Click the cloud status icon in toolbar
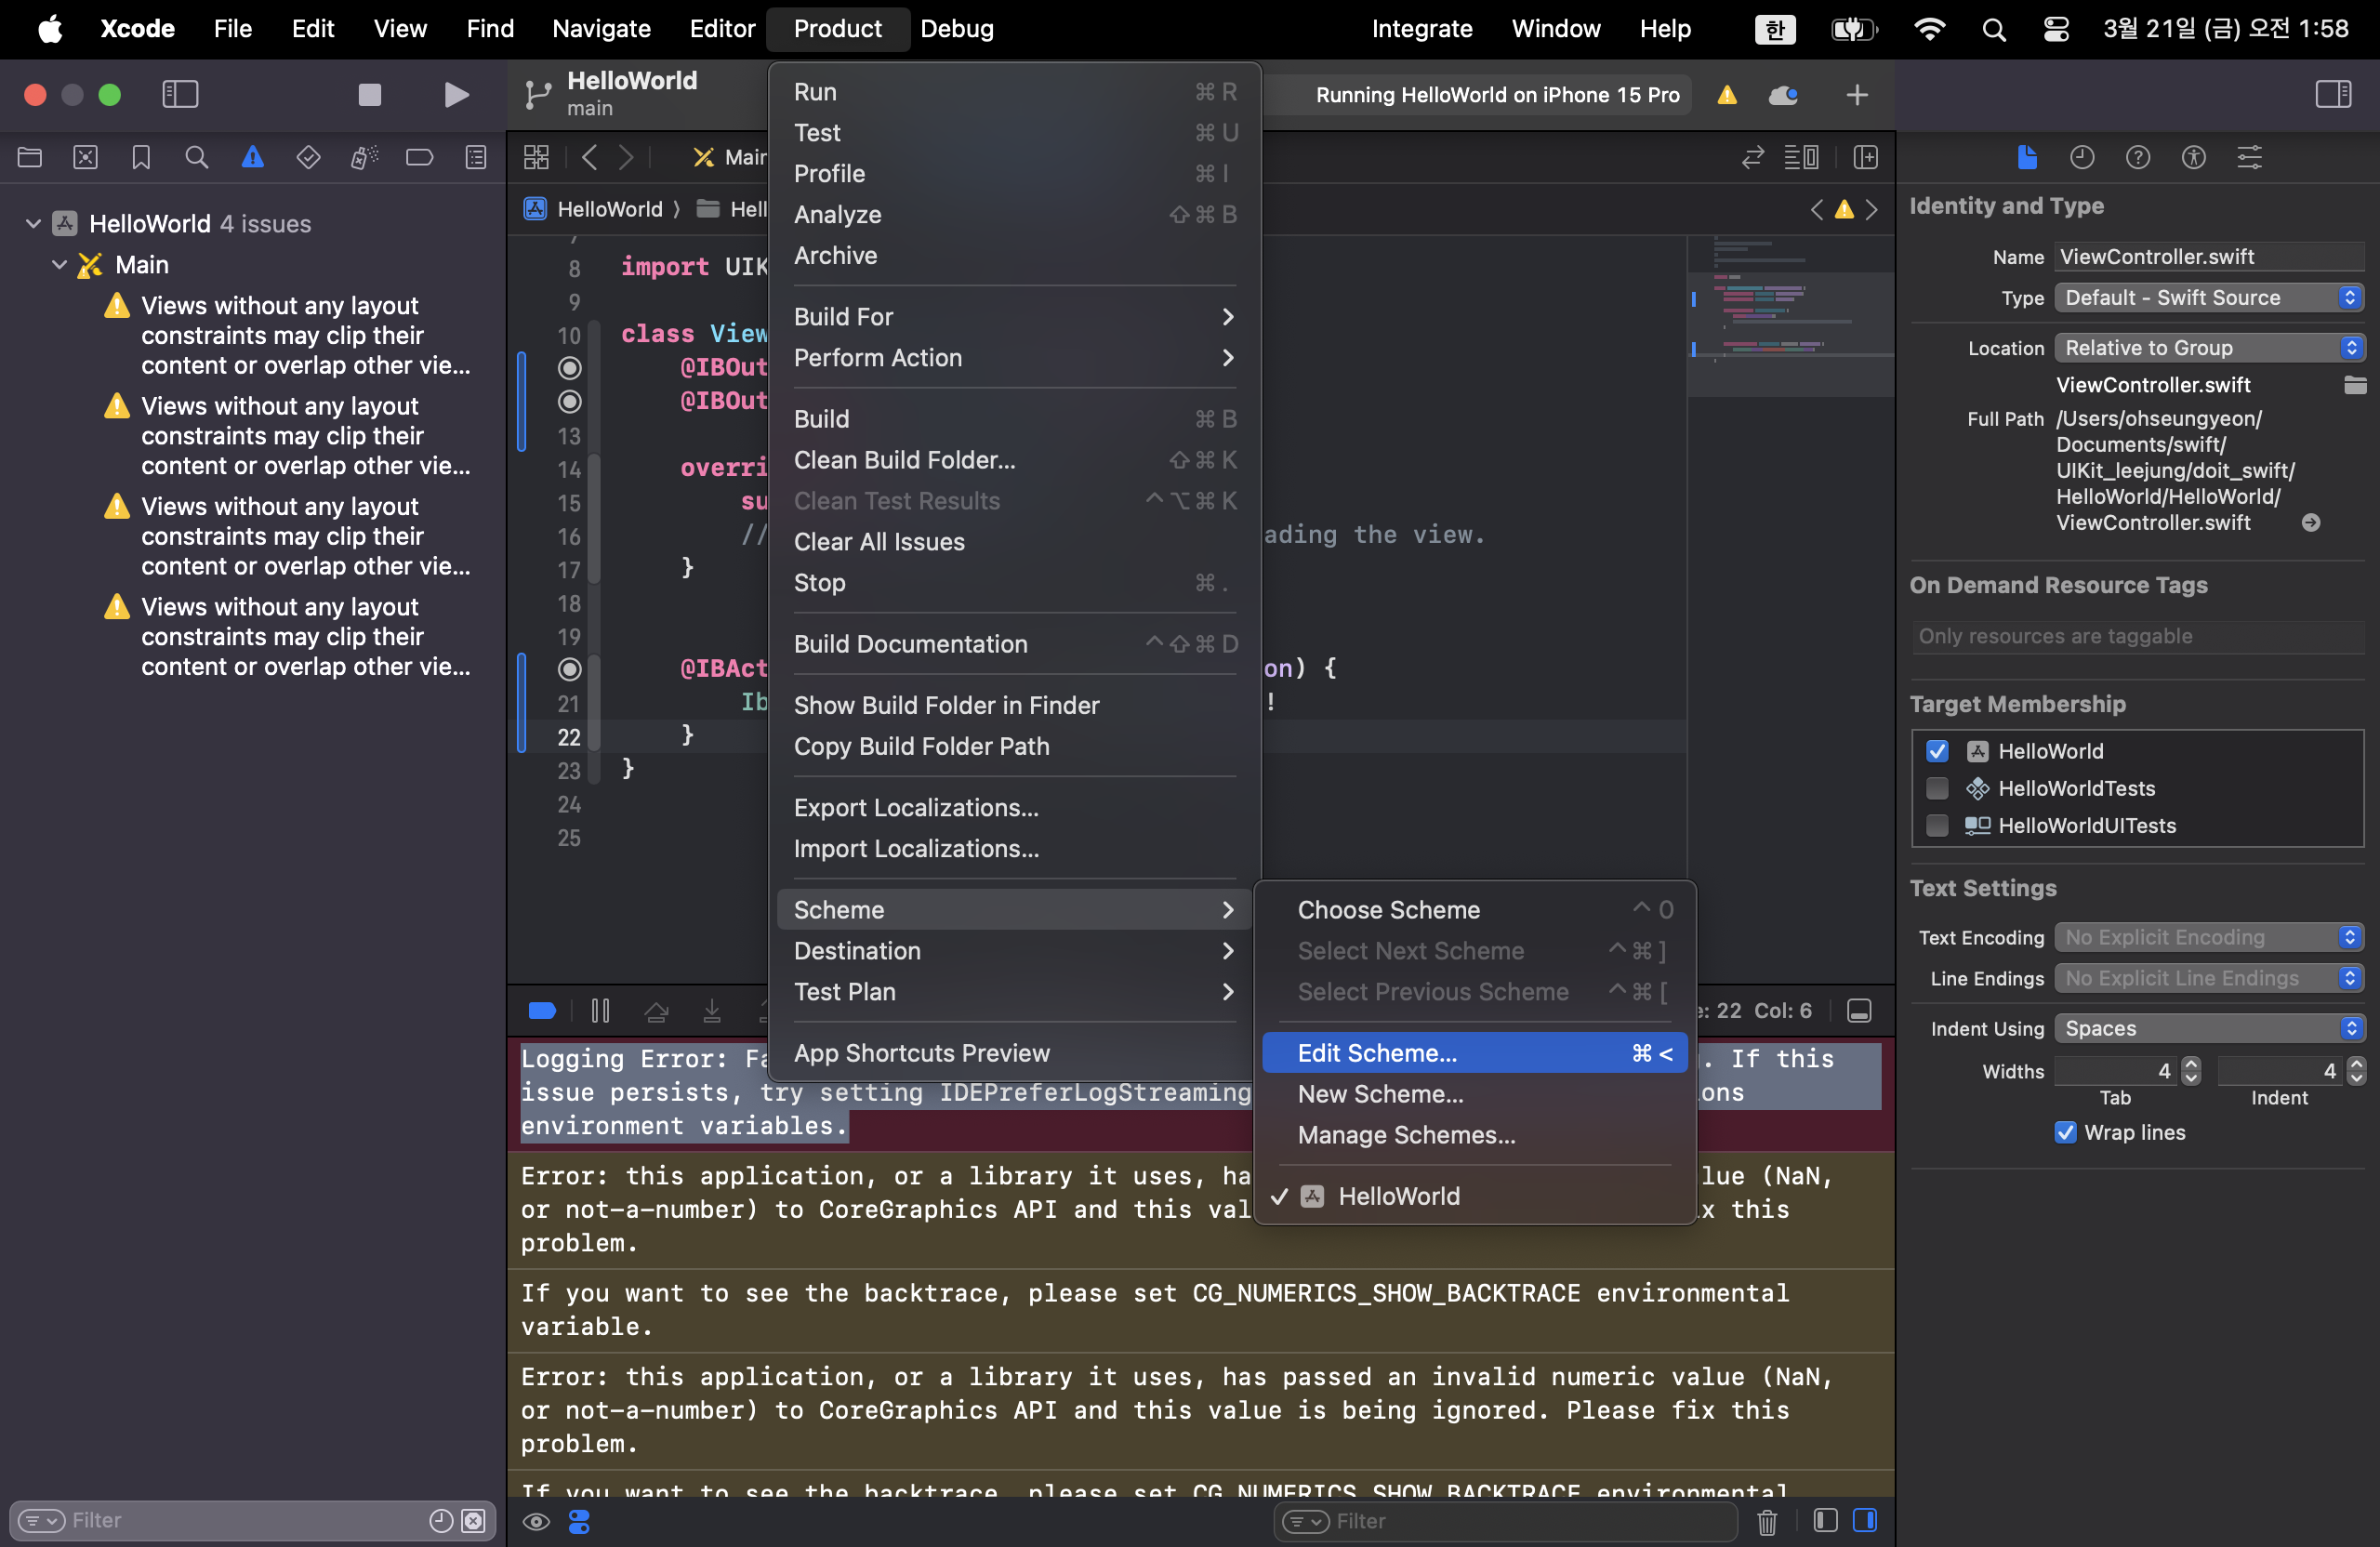Viewport: 2380px width, 1547px height. point(1783,95)
